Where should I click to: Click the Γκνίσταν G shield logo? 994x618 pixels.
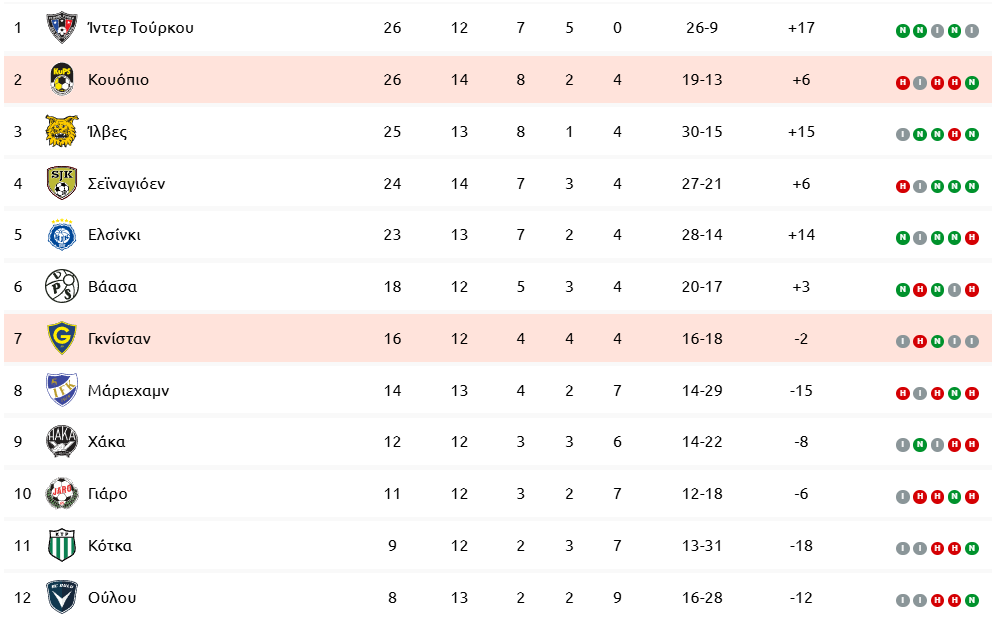tap(62, 338)
